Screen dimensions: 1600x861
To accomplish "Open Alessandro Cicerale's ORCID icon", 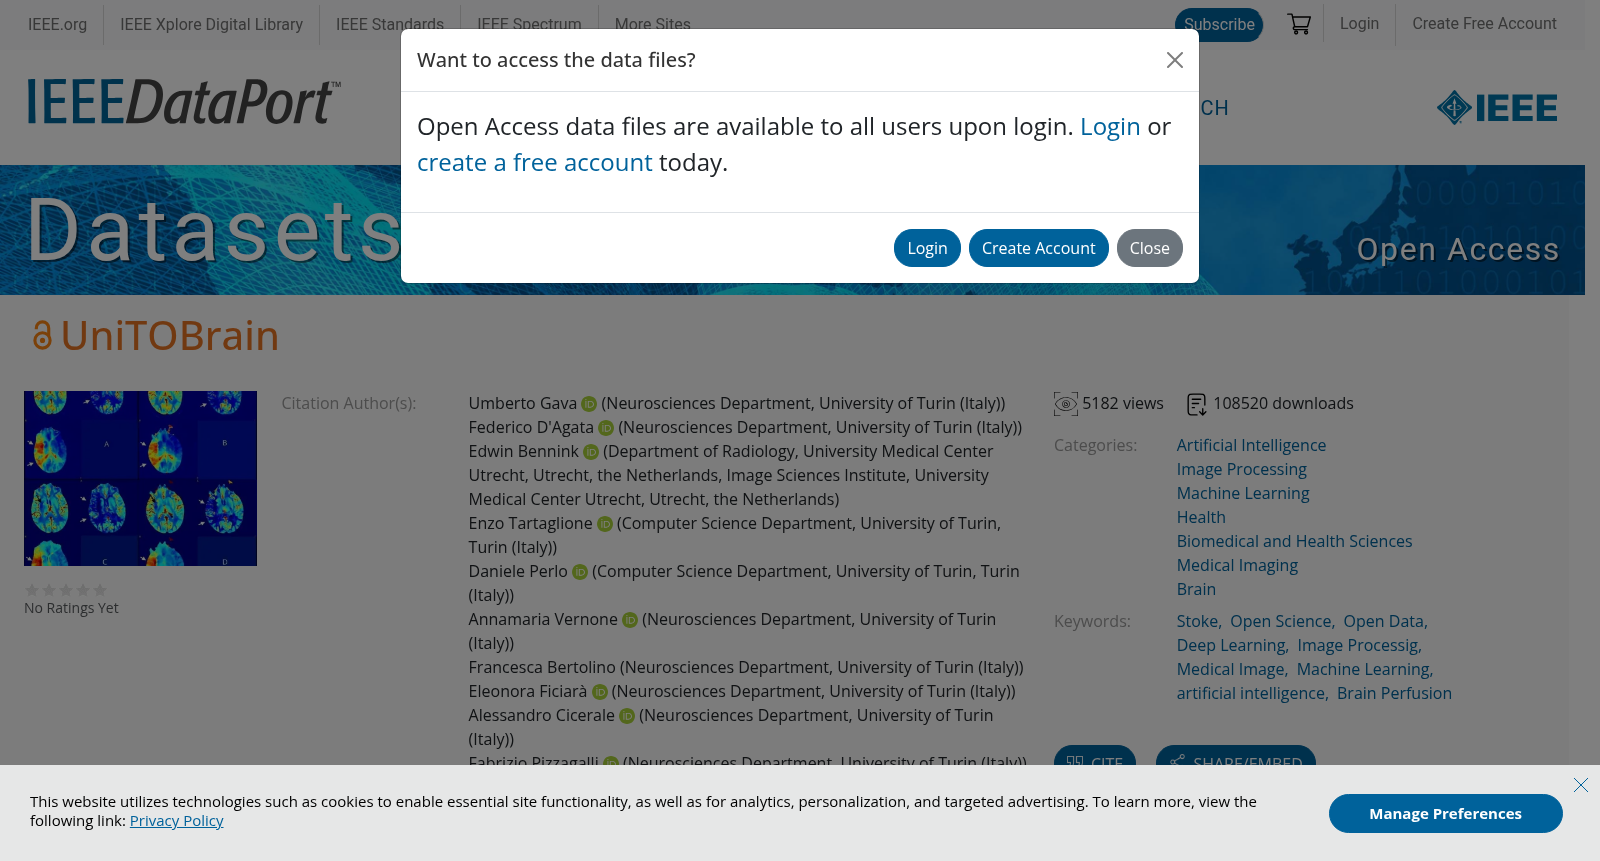I will pyautogui.click(x=627, y=716).
